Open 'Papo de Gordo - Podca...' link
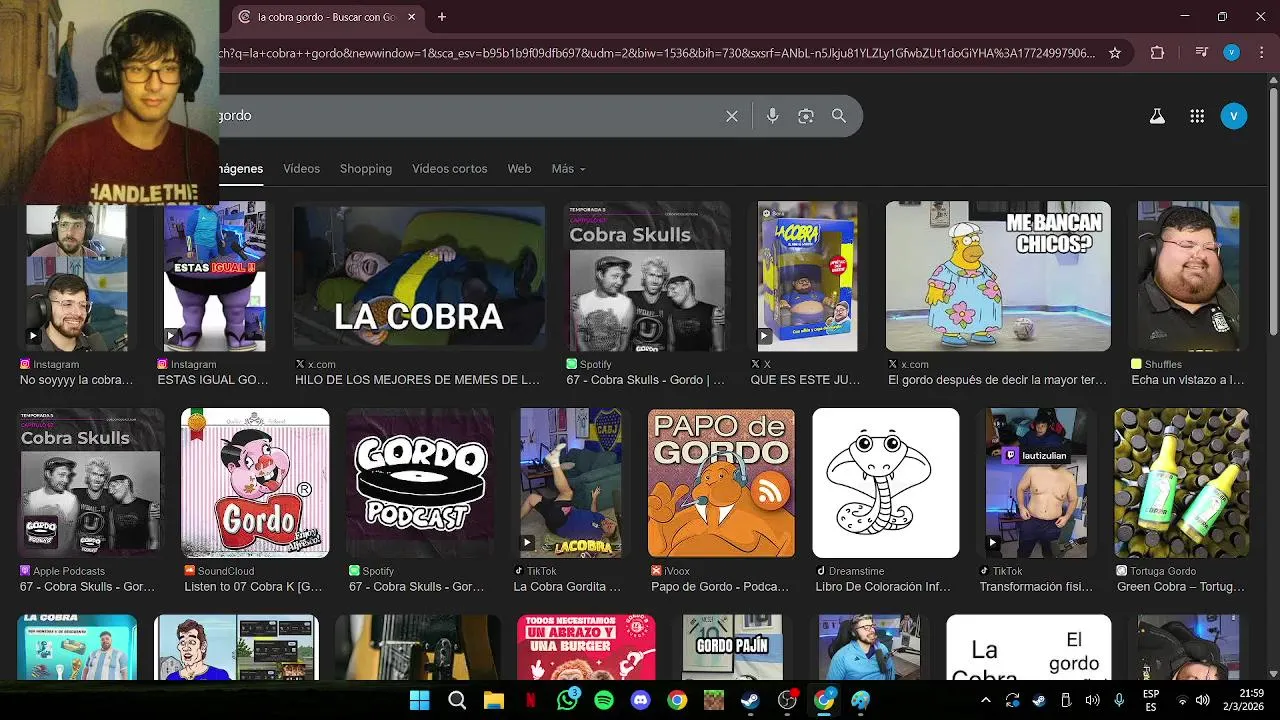Image resolution: width=1280 pixels, height=720 pixels. [x=720, y=587]
